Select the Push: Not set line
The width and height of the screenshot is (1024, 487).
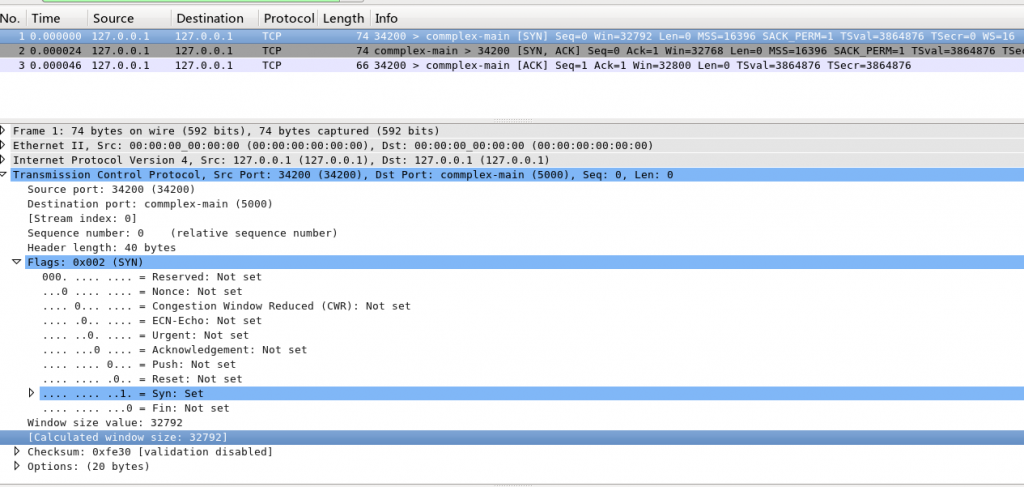click(x=138, y=364)
